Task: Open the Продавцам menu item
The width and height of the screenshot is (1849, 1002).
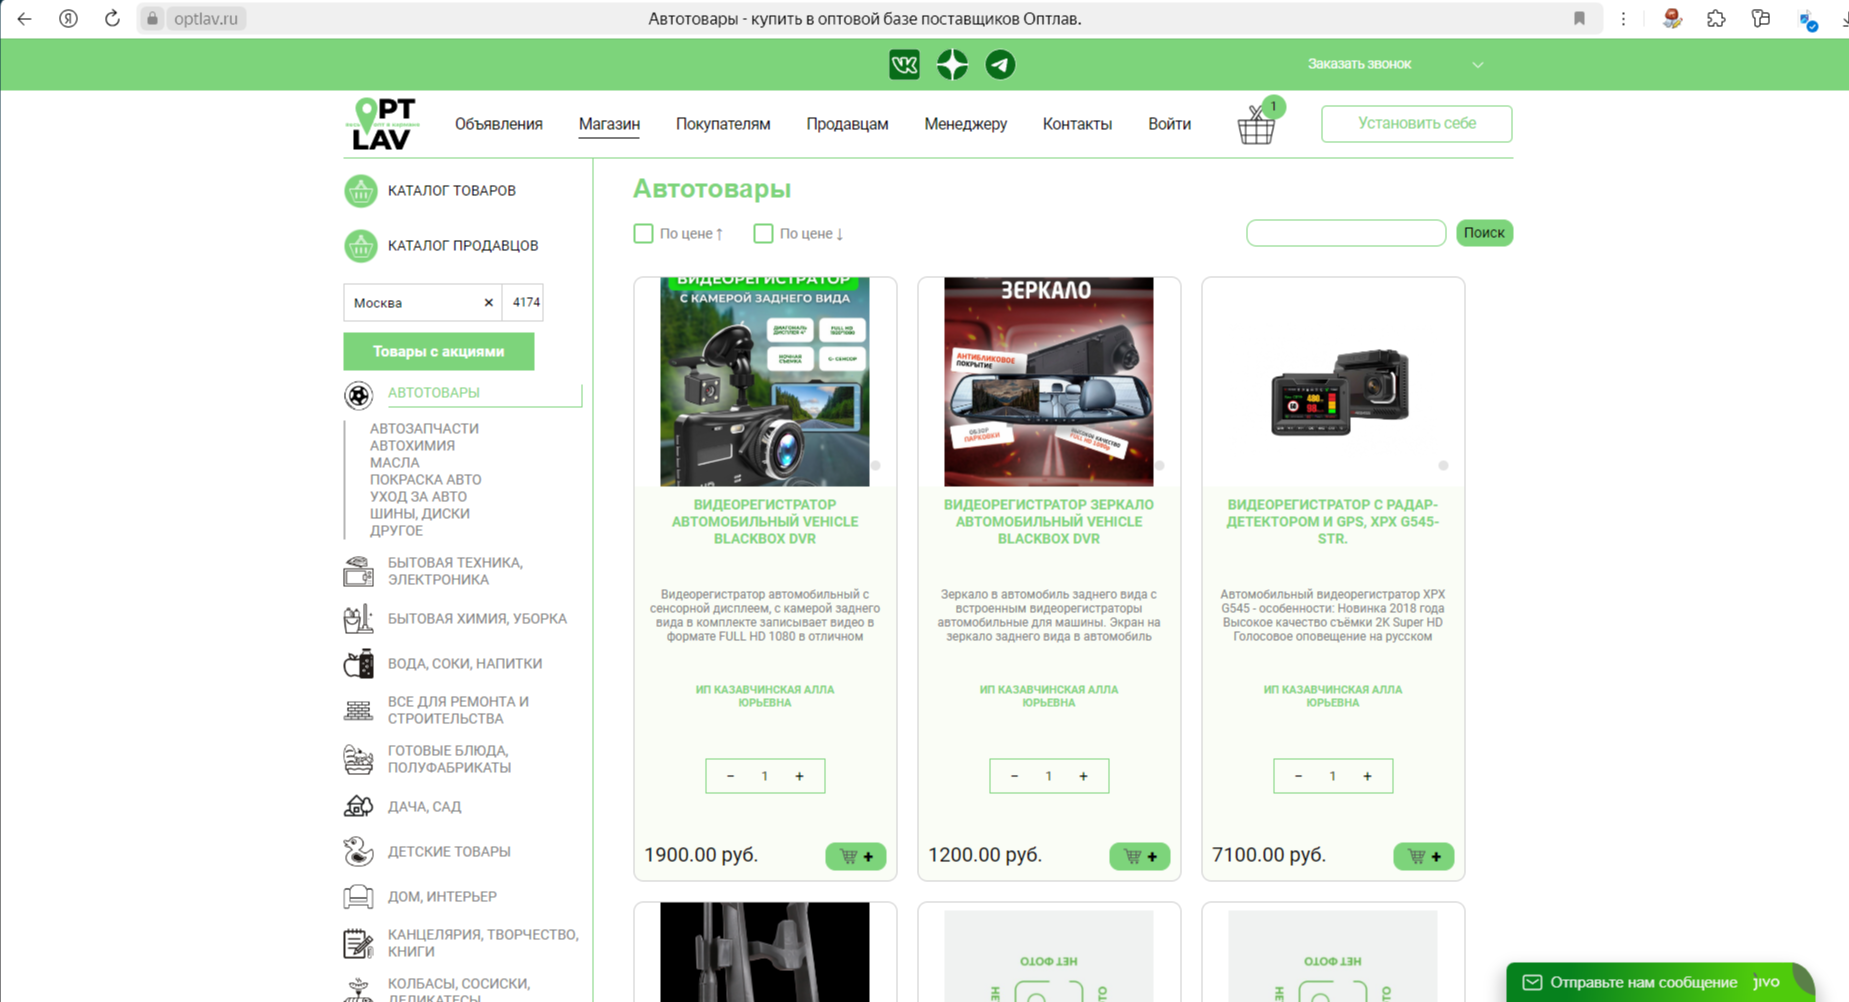Action: pos(847,124)
